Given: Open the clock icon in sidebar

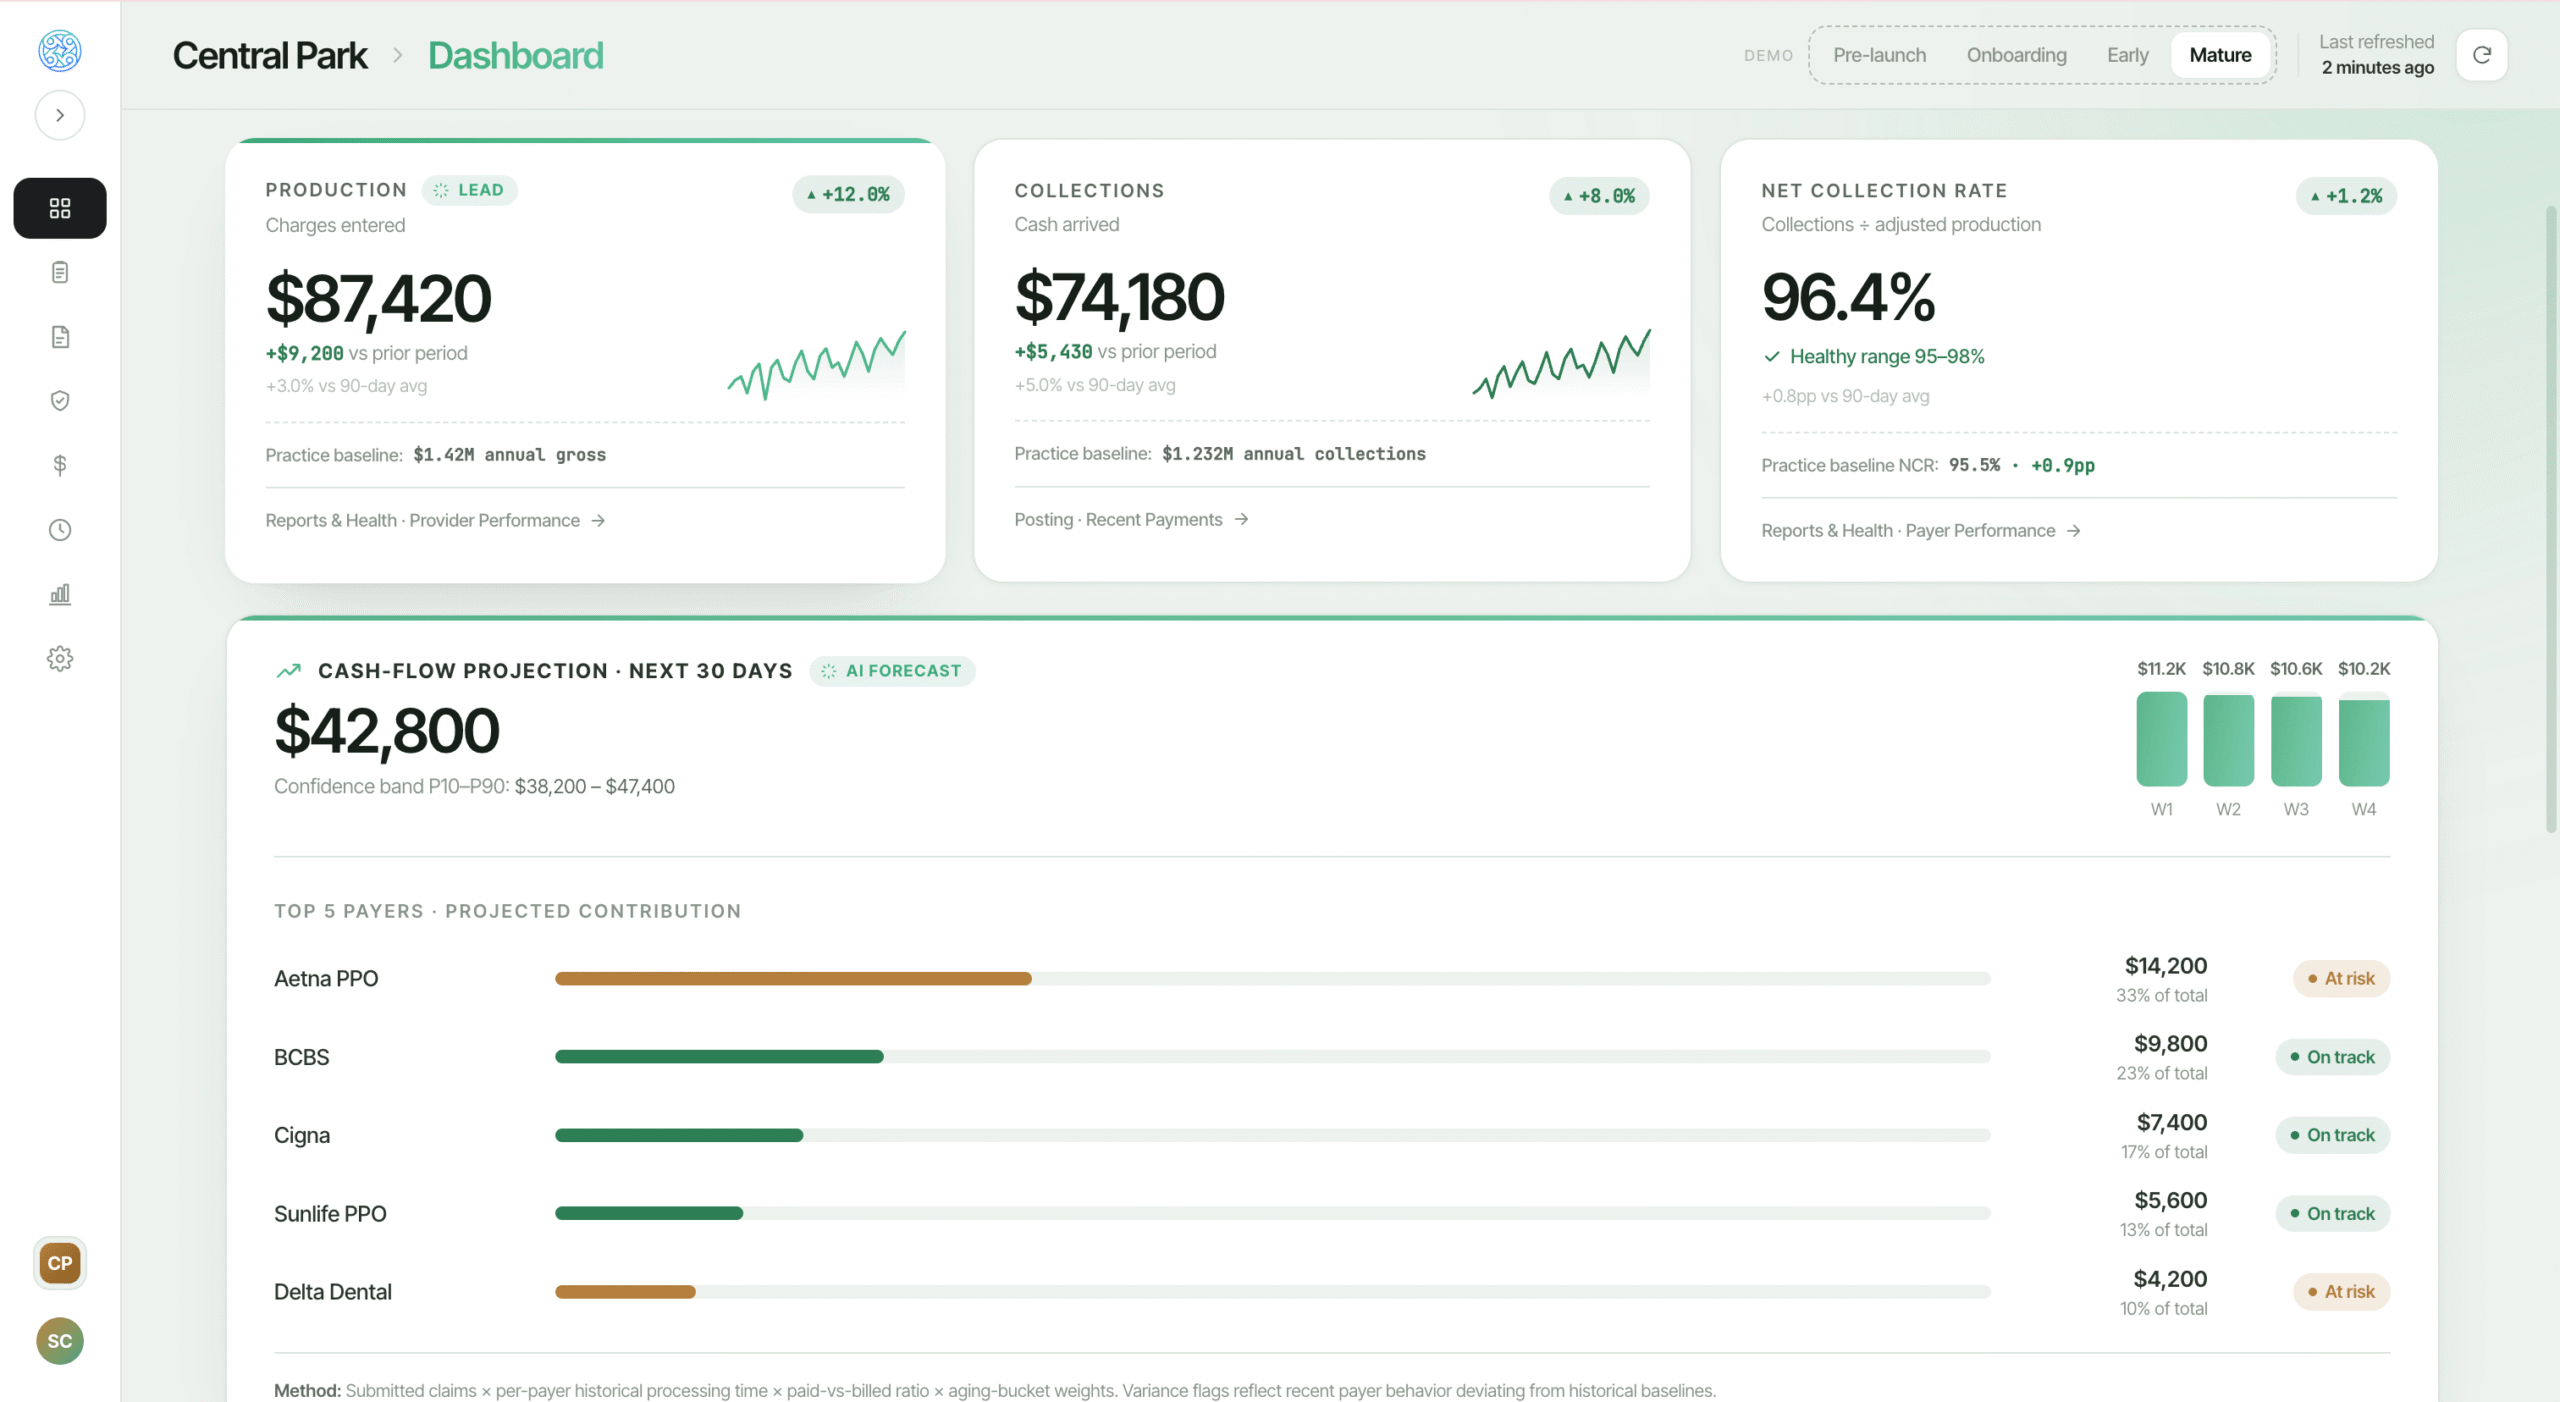Looking at the screenshot, I should coord(60,530).
